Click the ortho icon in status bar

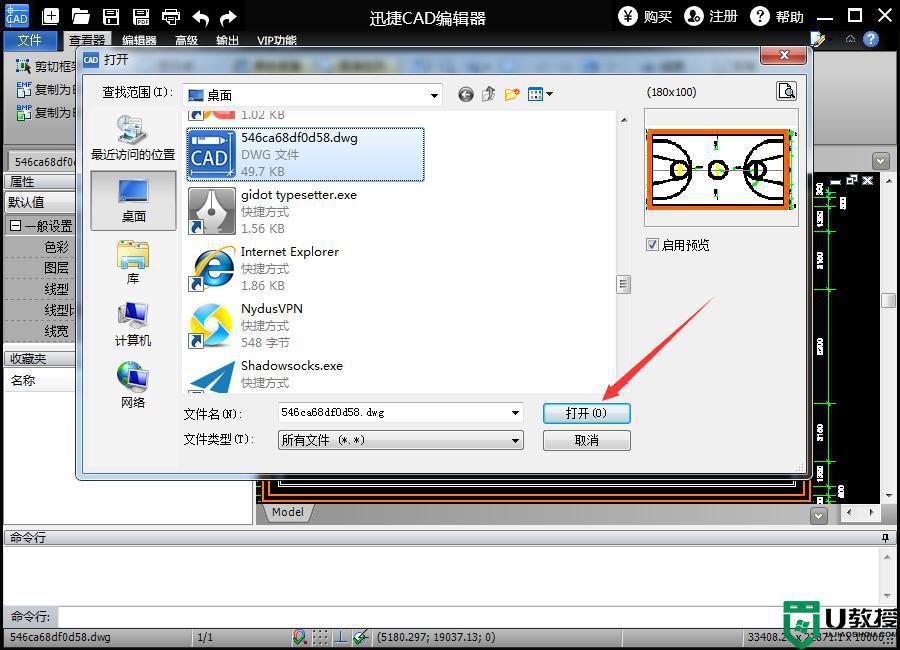340,636
